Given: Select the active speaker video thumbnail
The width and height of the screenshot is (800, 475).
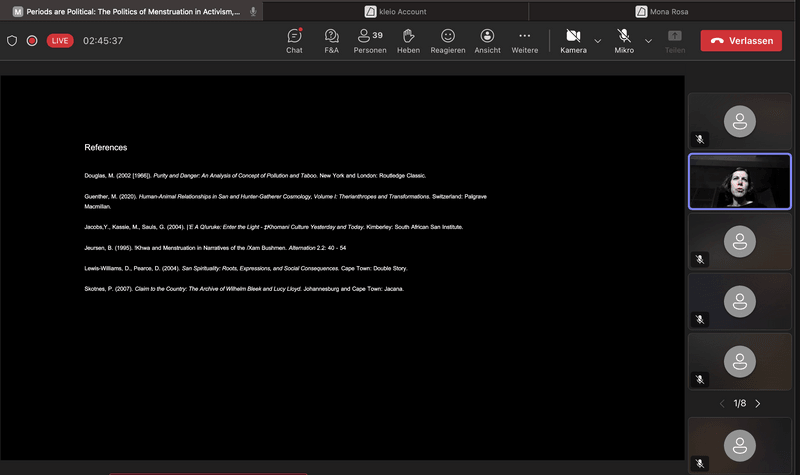Looking at the screenshot, I should (x=739, y=181).
